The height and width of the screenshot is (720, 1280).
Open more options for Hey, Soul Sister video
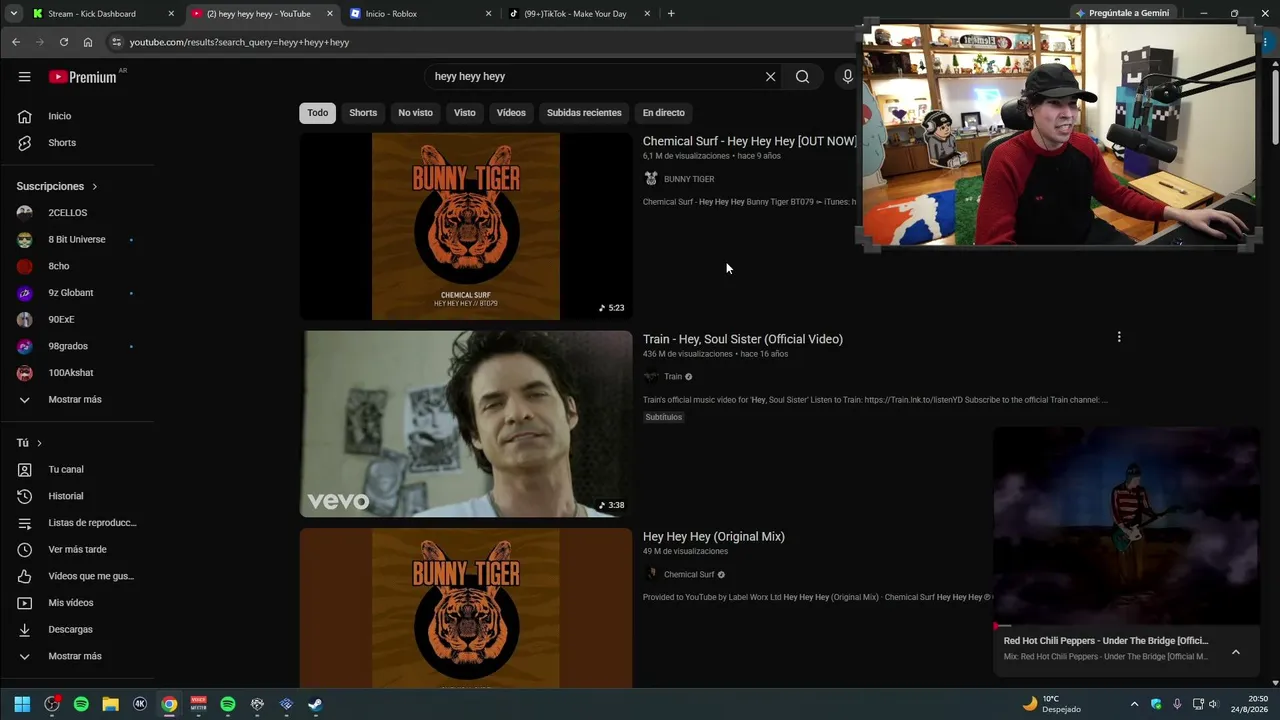(1119, 337)
